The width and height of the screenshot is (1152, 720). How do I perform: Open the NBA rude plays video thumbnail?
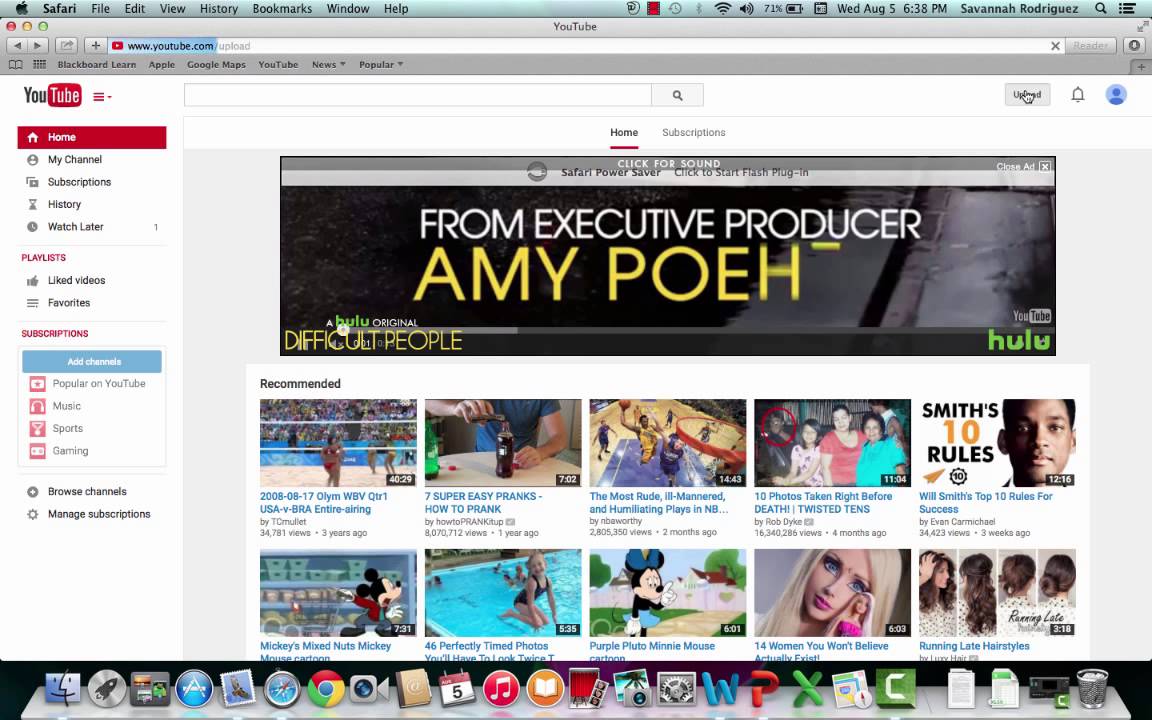click(x=667, y=443)
